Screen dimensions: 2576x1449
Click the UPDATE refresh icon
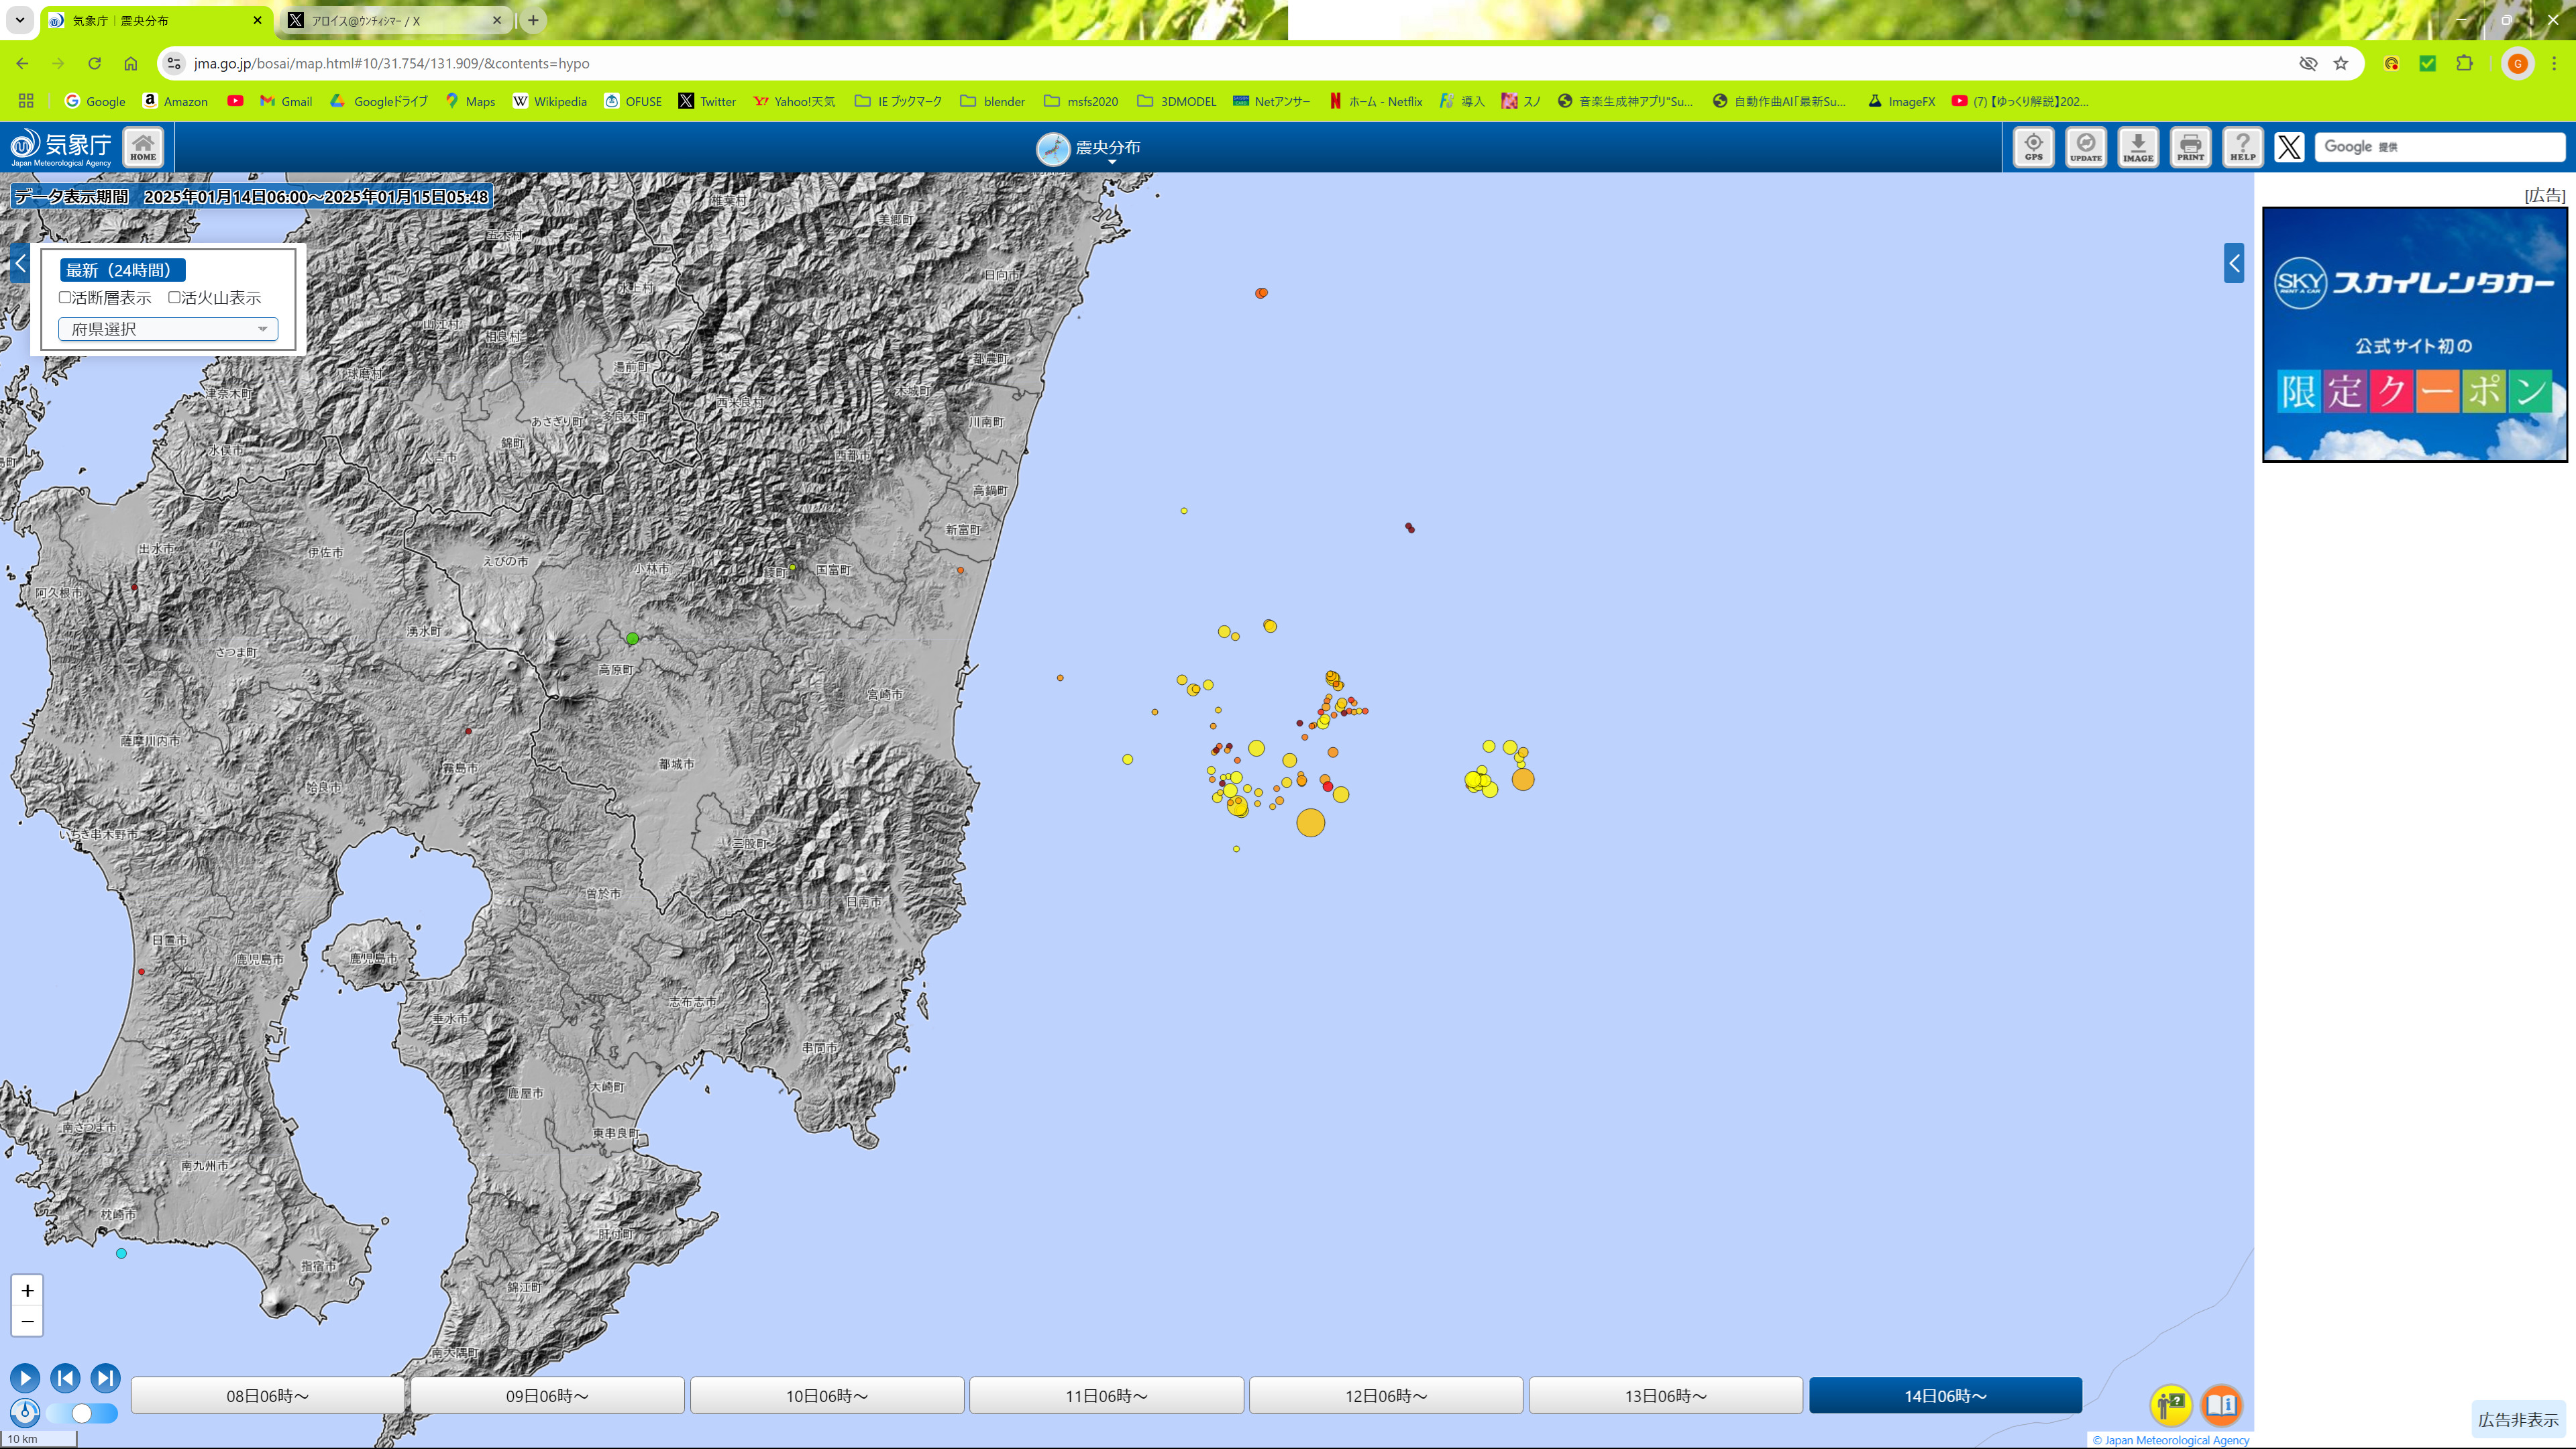[x=2085, y=147]
